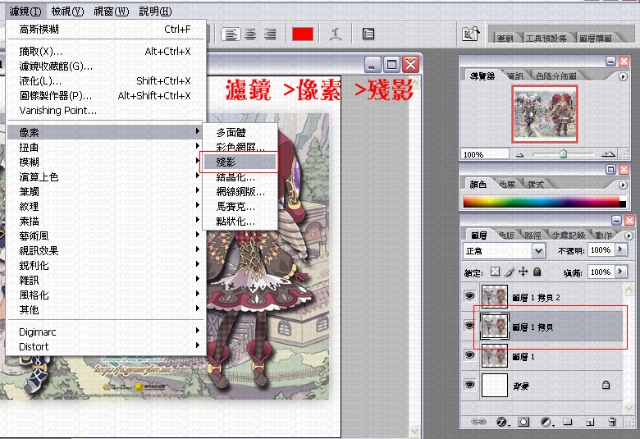Choose 馬賽克... in the 像素 submenu
Image resolution: width=640 pixels, height=439 pixels.
[240, 206]
